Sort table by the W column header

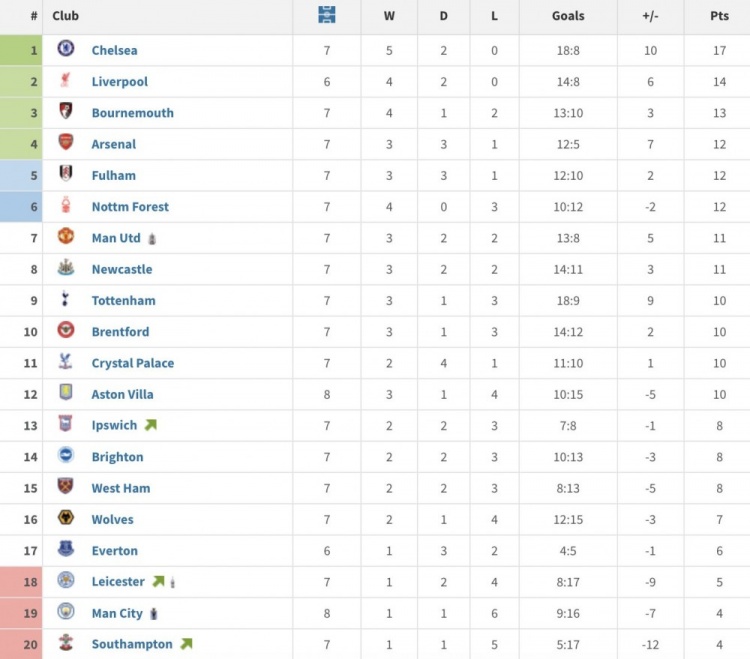pyautogui.click(x=389, y=16)
